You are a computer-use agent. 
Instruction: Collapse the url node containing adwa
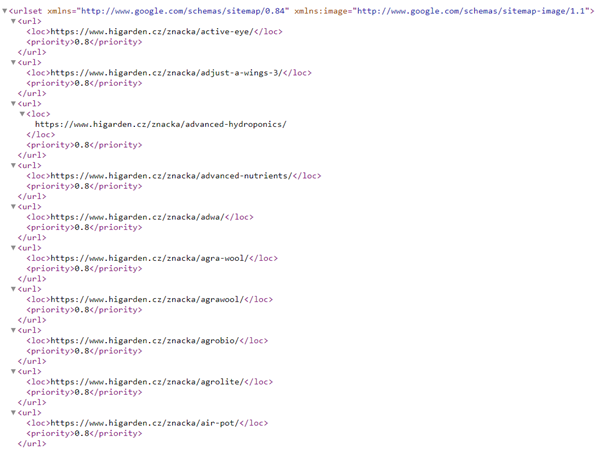(x=13, y=206)
